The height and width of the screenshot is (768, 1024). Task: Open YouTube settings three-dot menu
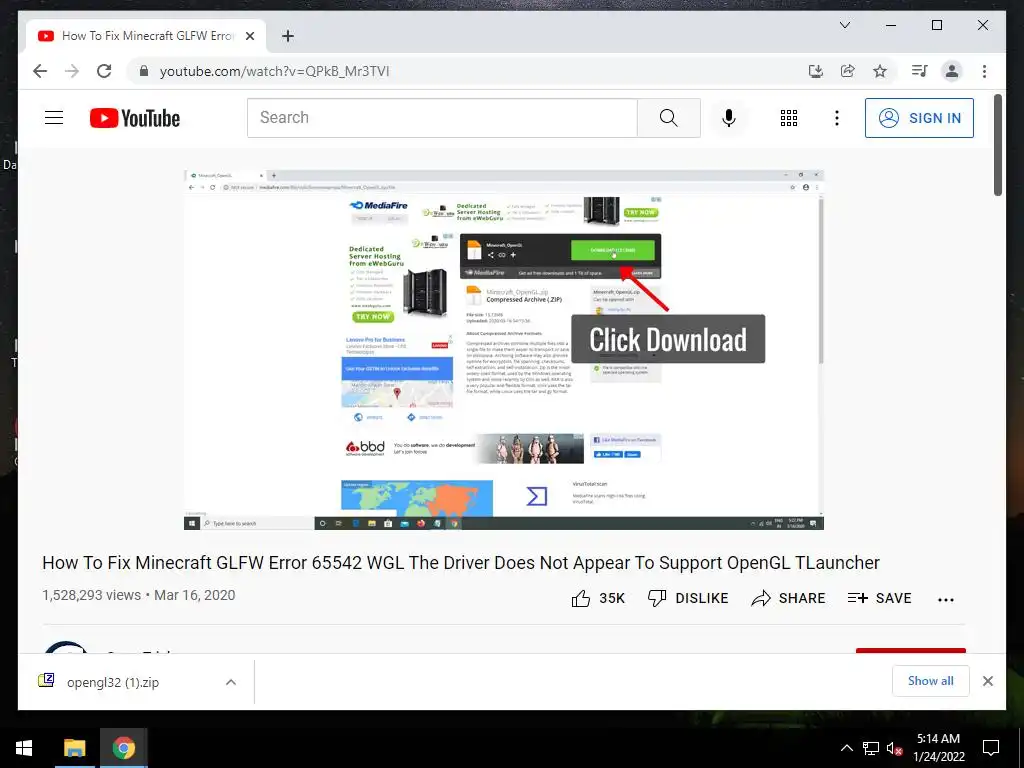tap(837, 118)
